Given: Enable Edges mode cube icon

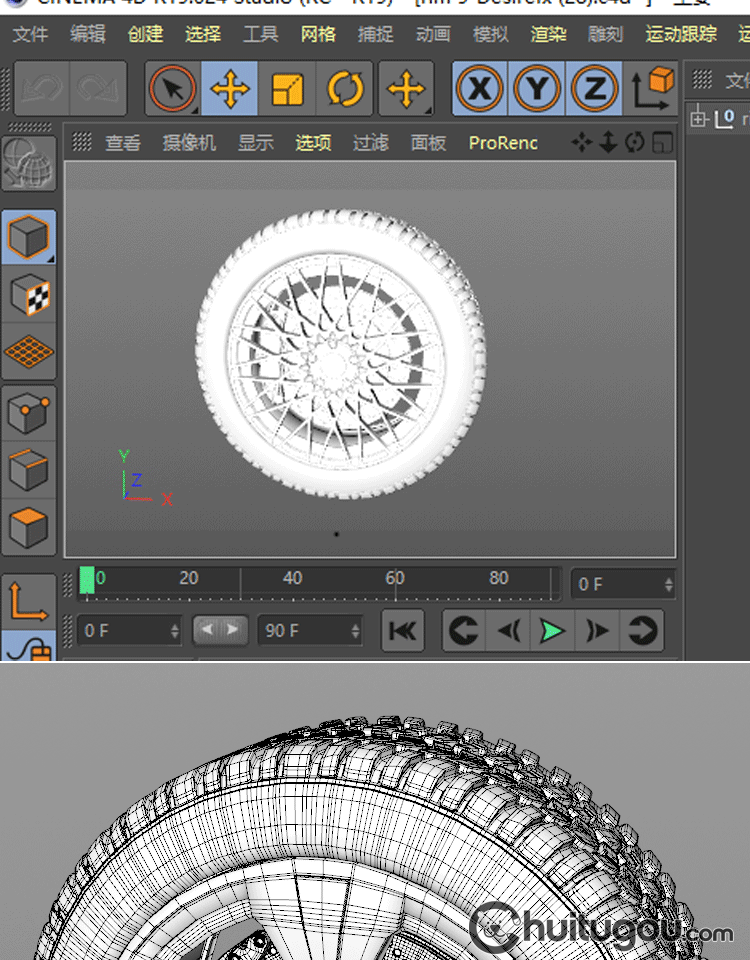Looking at the screenshot, I should tap(29, 469).
